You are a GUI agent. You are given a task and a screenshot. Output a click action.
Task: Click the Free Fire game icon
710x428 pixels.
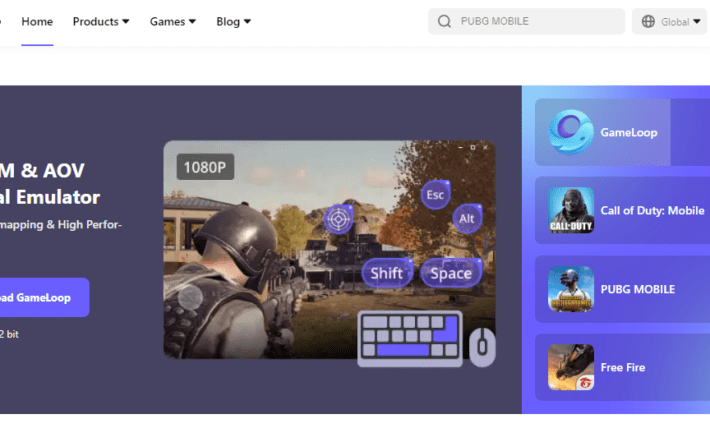pyautogui.click(x=571, y=367)
